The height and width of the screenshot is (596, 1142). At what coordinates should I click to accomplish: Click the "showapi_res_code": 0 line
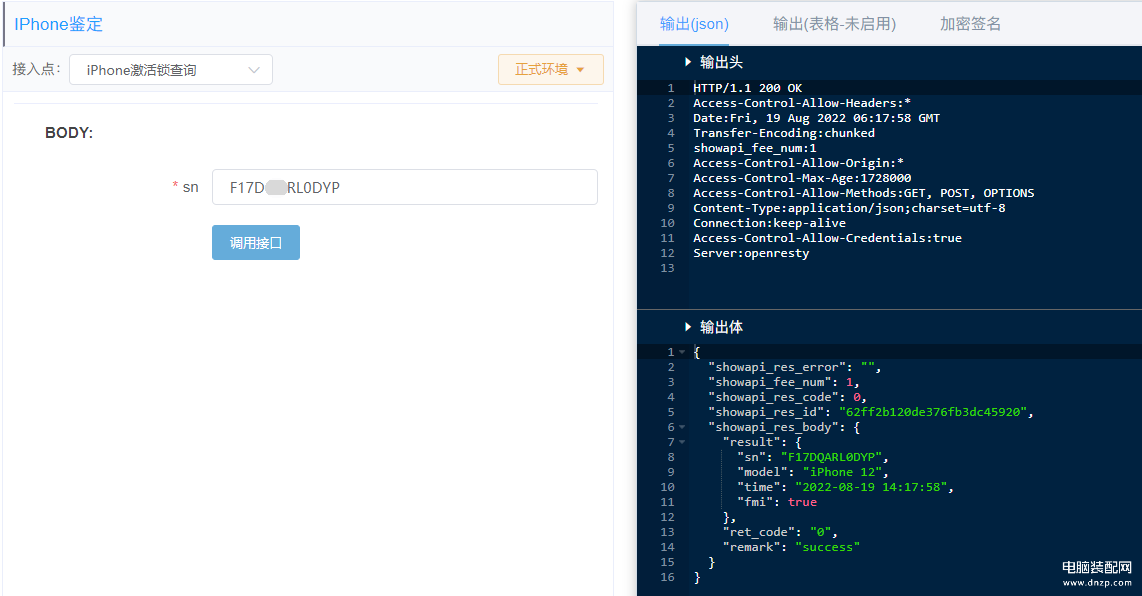pos(787,397)
